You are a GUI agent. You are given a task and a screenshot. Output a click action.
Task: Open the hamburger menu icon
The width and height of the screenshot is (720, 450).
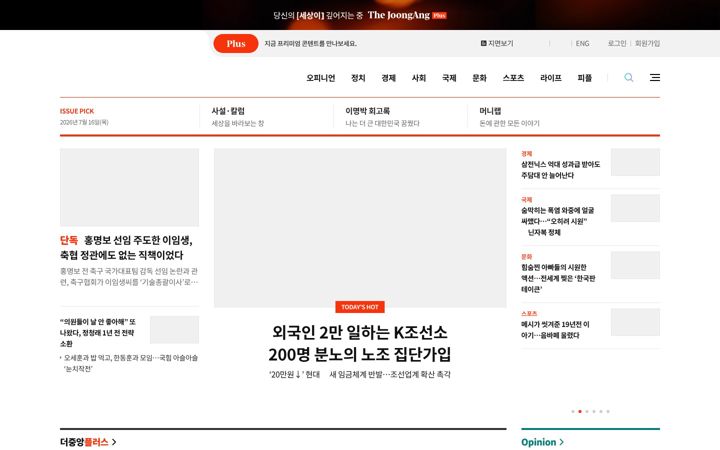pyautogui.click(x=655, y=78)
